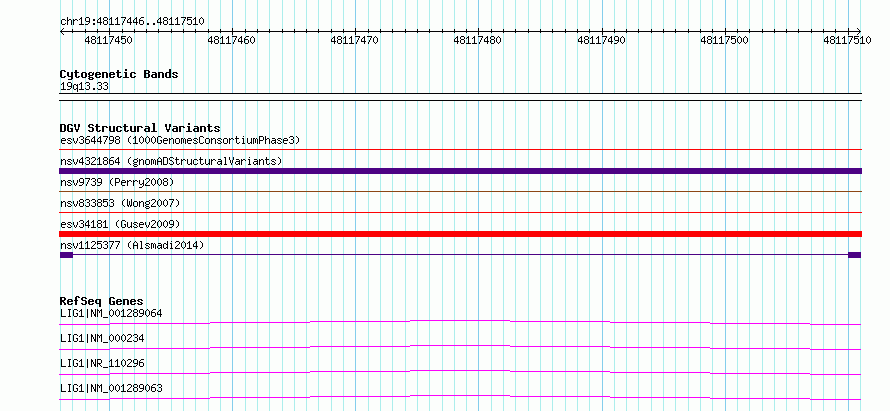
Task: Open the DGV Structural Variants track title
Action: coord(140,128)
